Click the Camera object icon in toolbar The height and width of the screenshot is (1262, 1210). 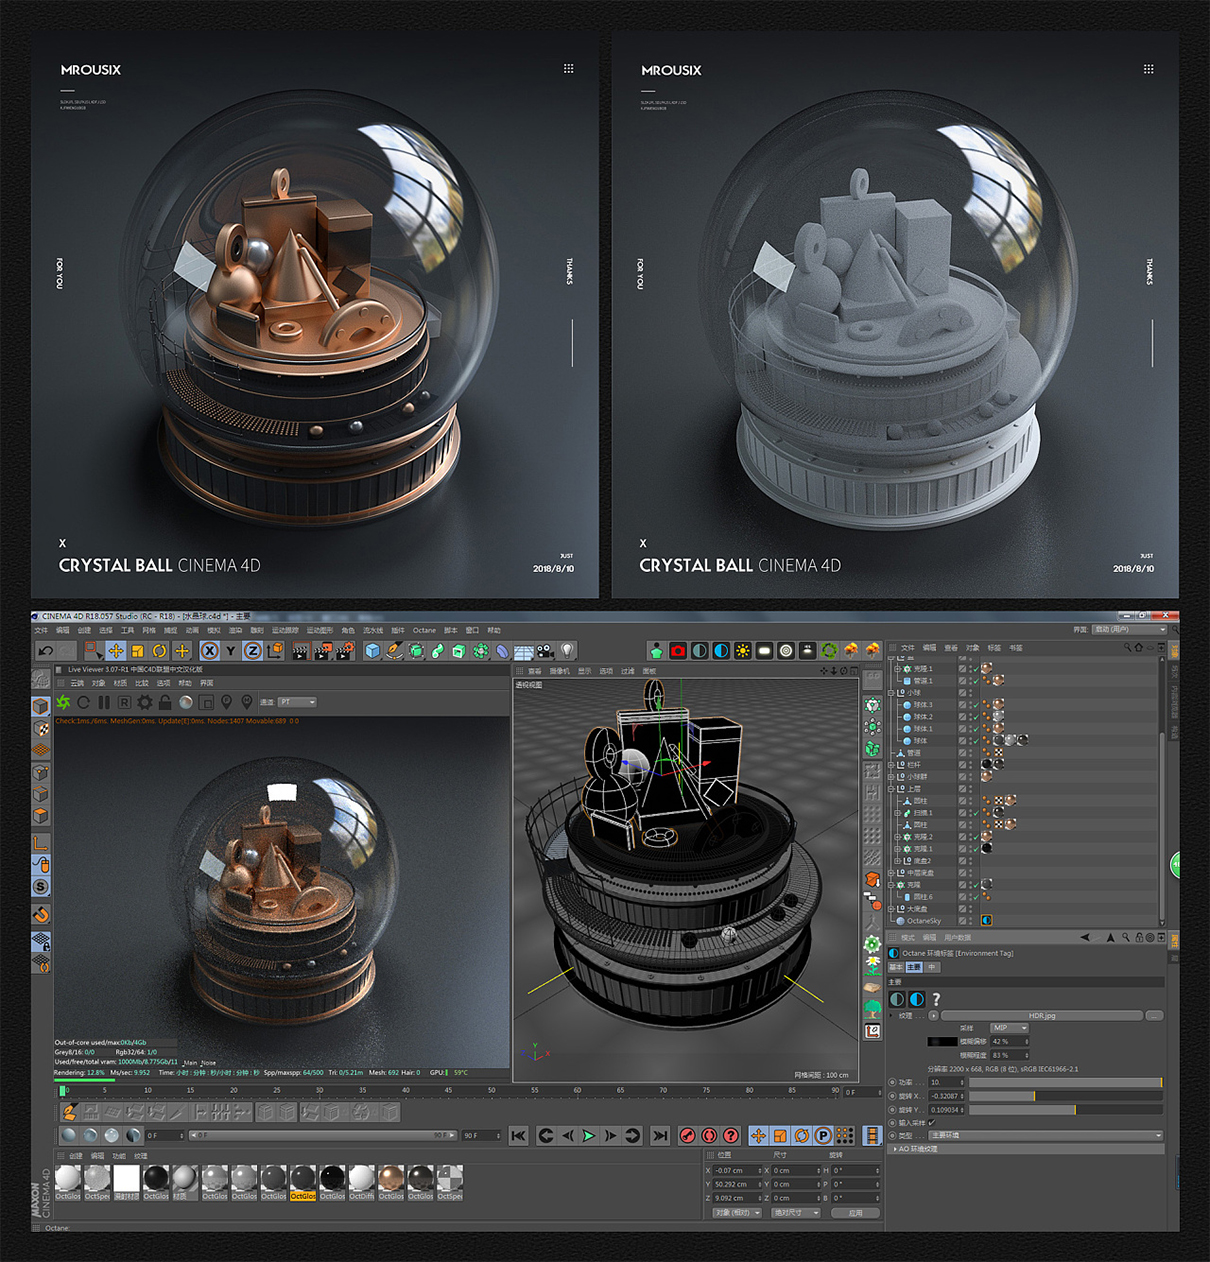pos(545,651)
